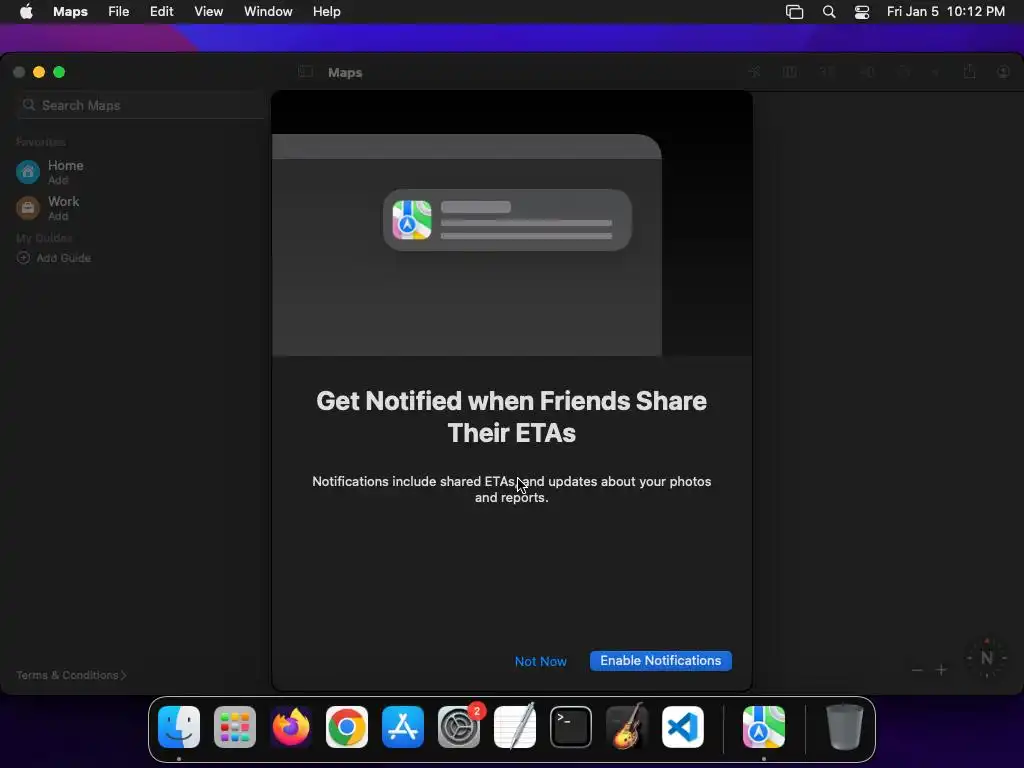Image resolution: width=1024 pixels, height=768 pixels.
Task: Open the Apple menu
Action: [x=26, y=12]
